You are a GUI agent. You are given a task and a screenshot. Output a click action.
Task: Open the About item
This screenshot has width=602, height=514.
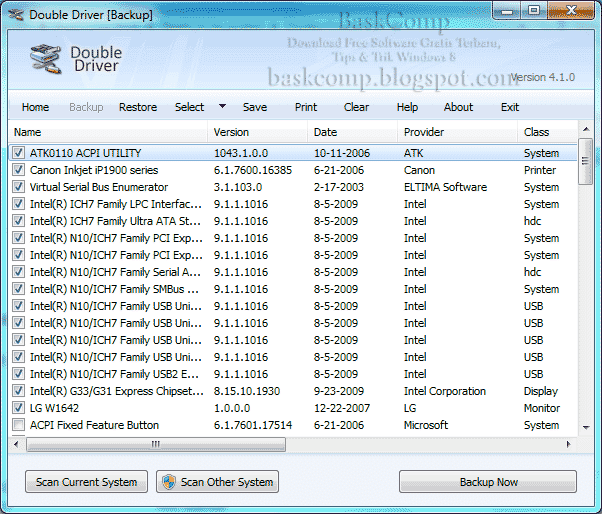point(458,107)
